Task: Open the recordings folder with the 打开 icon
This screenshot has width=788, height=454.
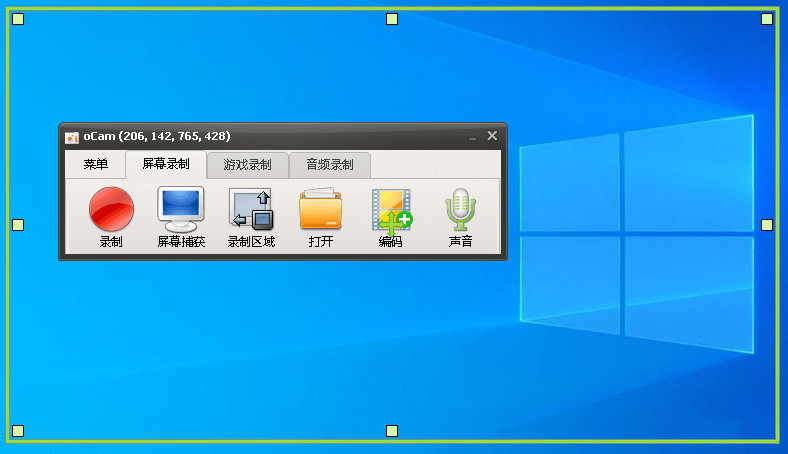Action: click(321, 217)
